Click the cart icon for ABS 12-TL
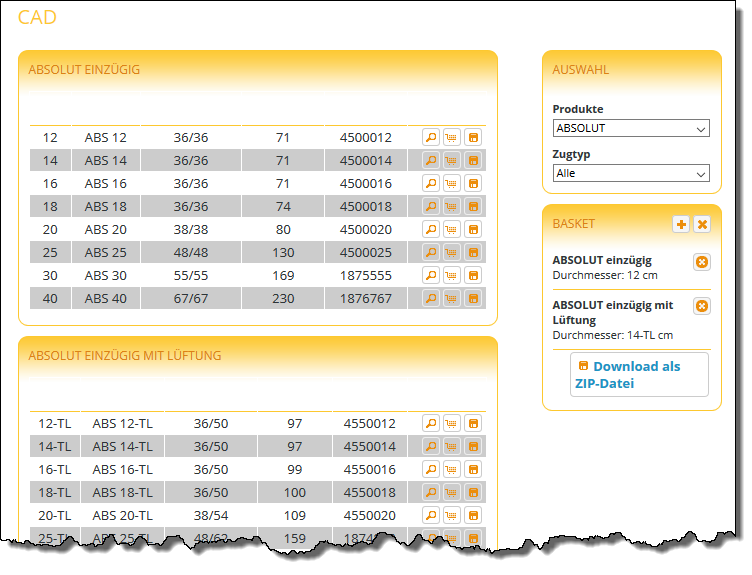Image resolution: width=752 pixels, height=575 pixels. [x=452, y=423]
